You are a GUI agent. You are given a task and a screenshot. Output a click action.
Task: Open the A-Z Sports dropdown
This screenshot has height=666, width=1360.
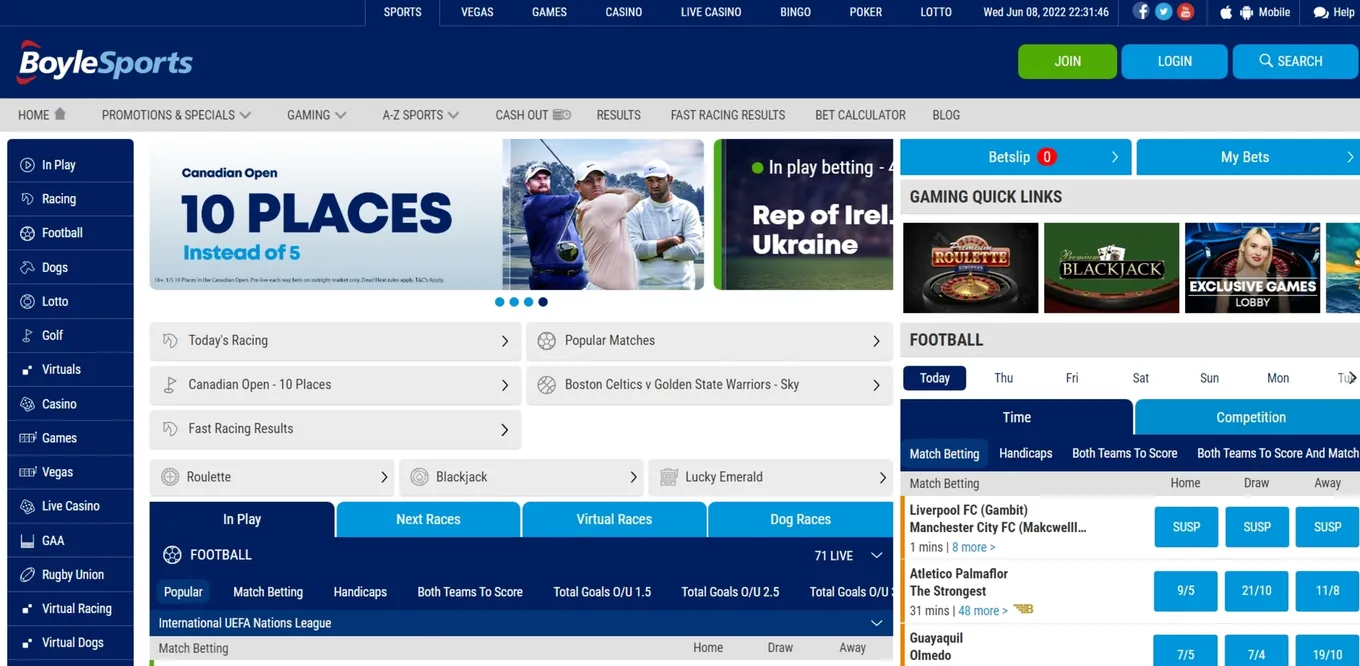pos(420,115)
